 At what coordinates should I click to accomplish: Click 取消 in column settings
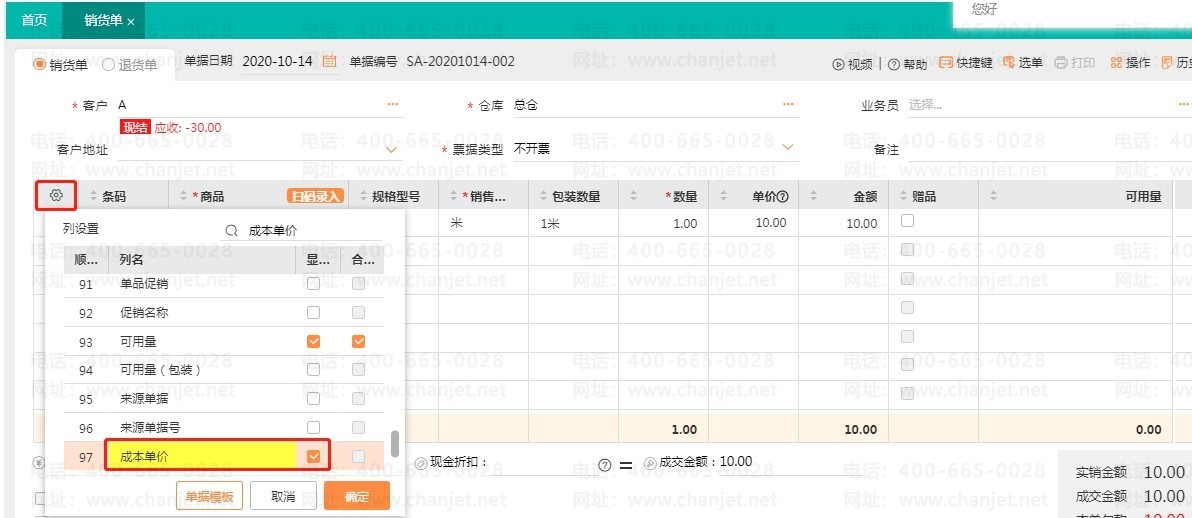[284, 496]
